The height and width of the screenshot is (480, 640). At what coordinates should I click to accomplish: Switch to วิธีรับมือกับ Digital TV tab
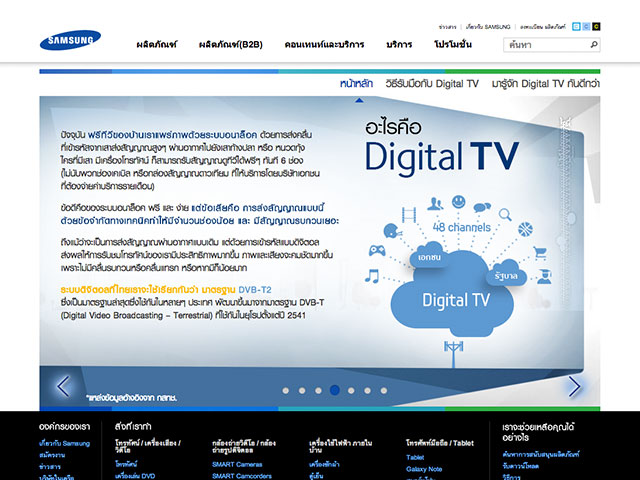pos(432,84)
